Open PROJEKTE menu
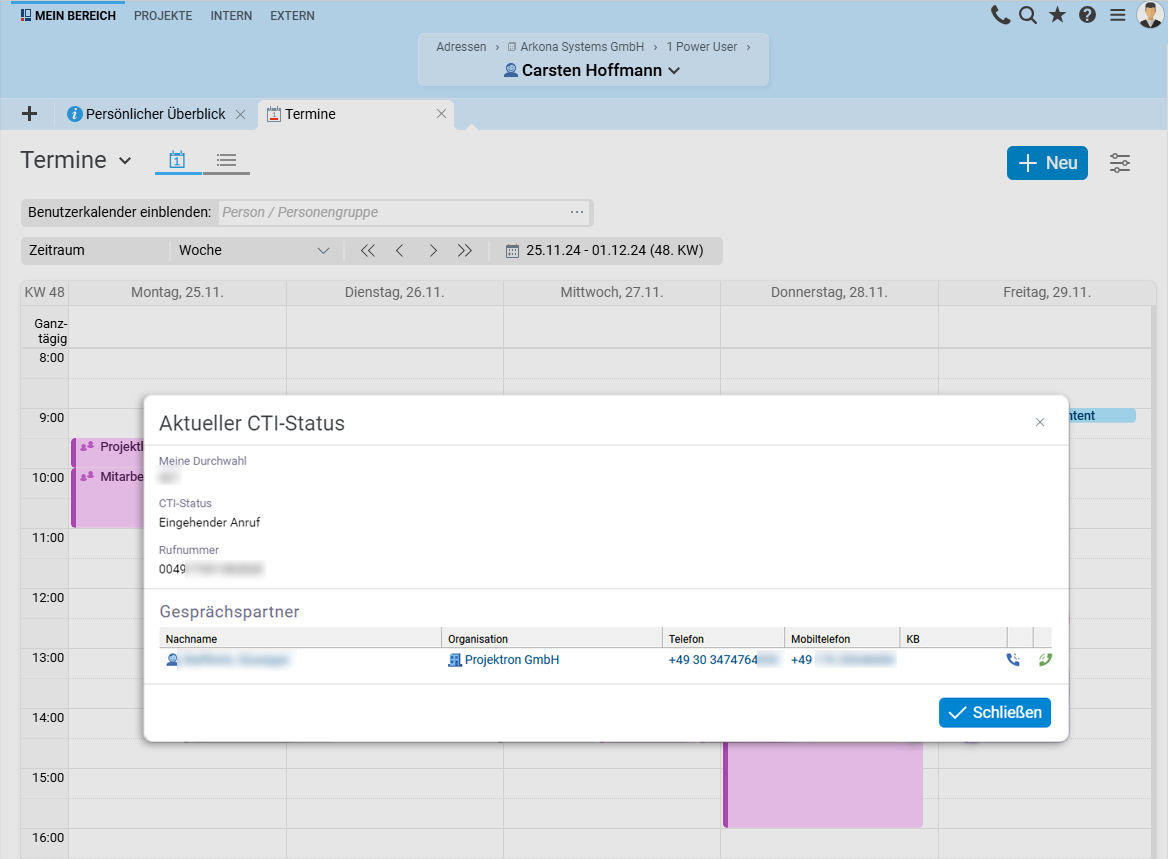1168x859 pixels. pos(163,16)
